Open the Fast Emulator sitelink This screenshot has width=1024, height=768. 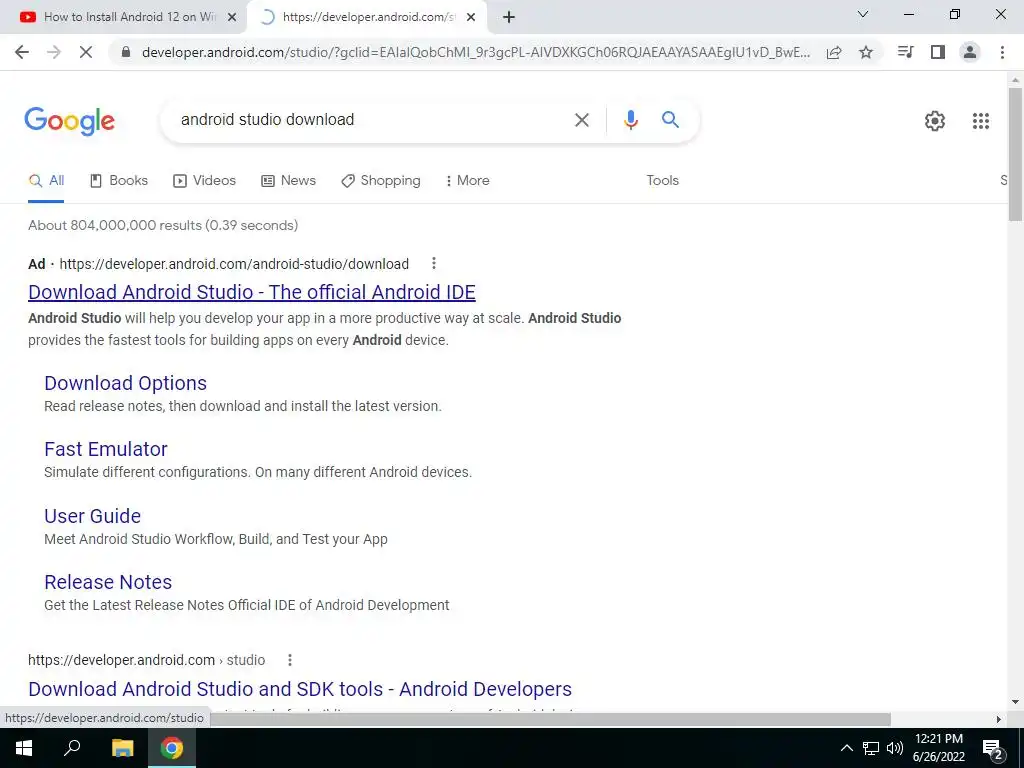pyautogui.click(x=106, y=449)
